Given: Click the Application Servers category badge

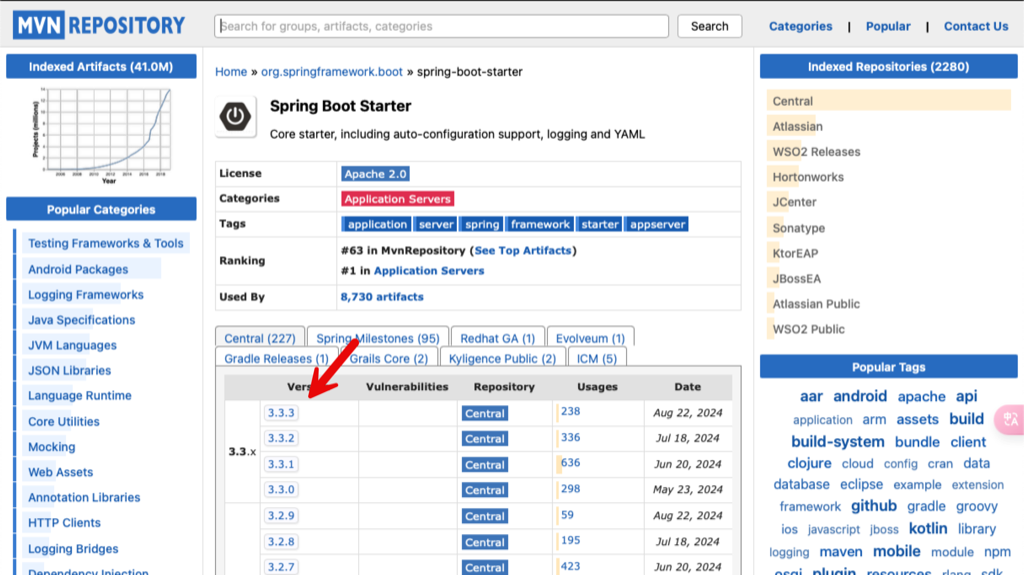Looking at the screenshot, I should (x=397, y=199).
